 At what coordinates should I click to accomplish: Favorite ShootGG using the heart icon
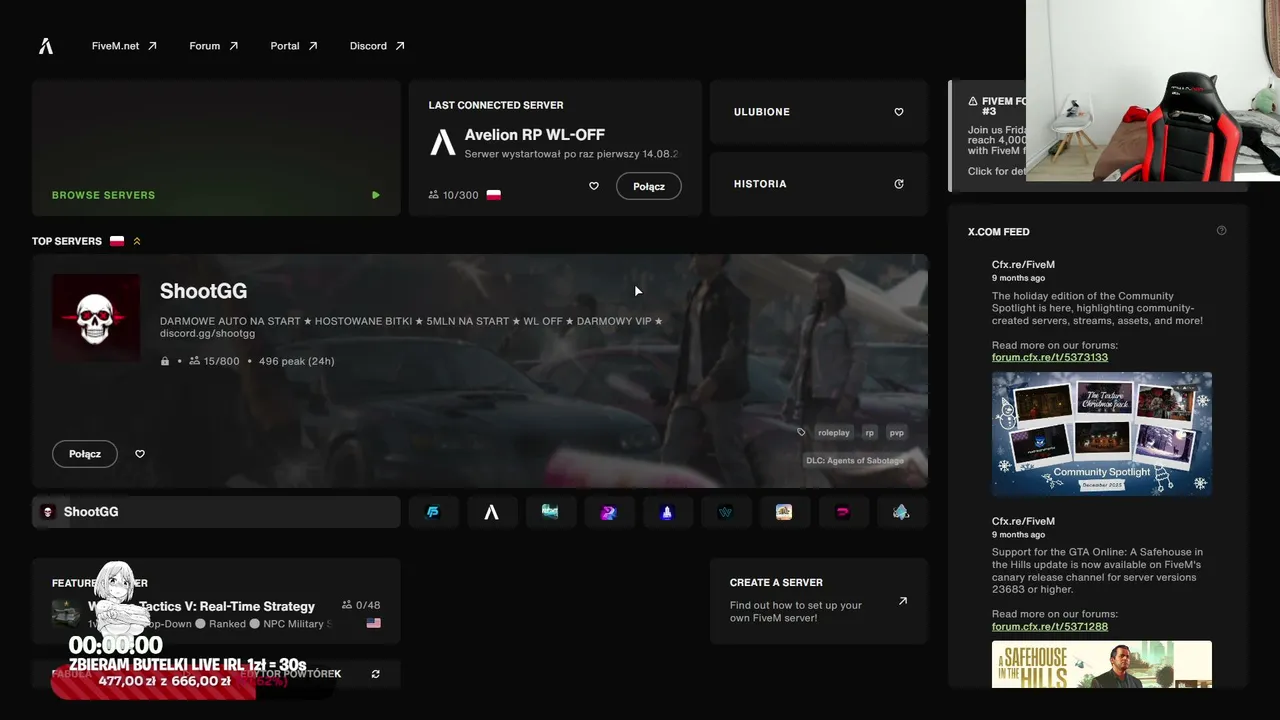(x=140, y=454)
